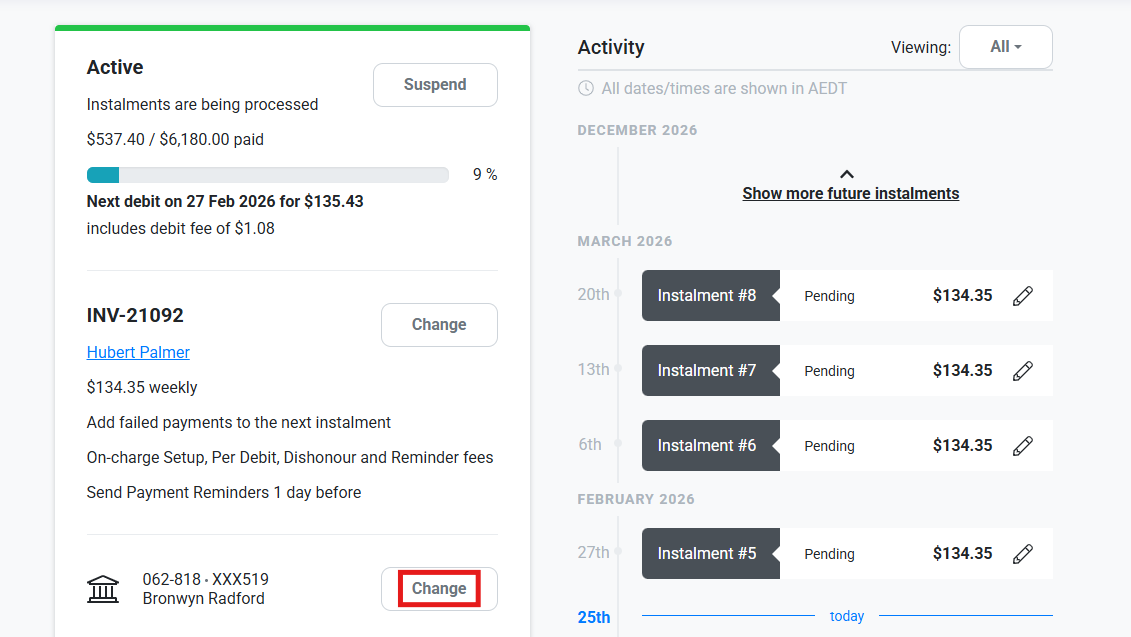Click the "today" timeline marker
The height and width of the screenshot is (637, 1131).
pos(847,616)
